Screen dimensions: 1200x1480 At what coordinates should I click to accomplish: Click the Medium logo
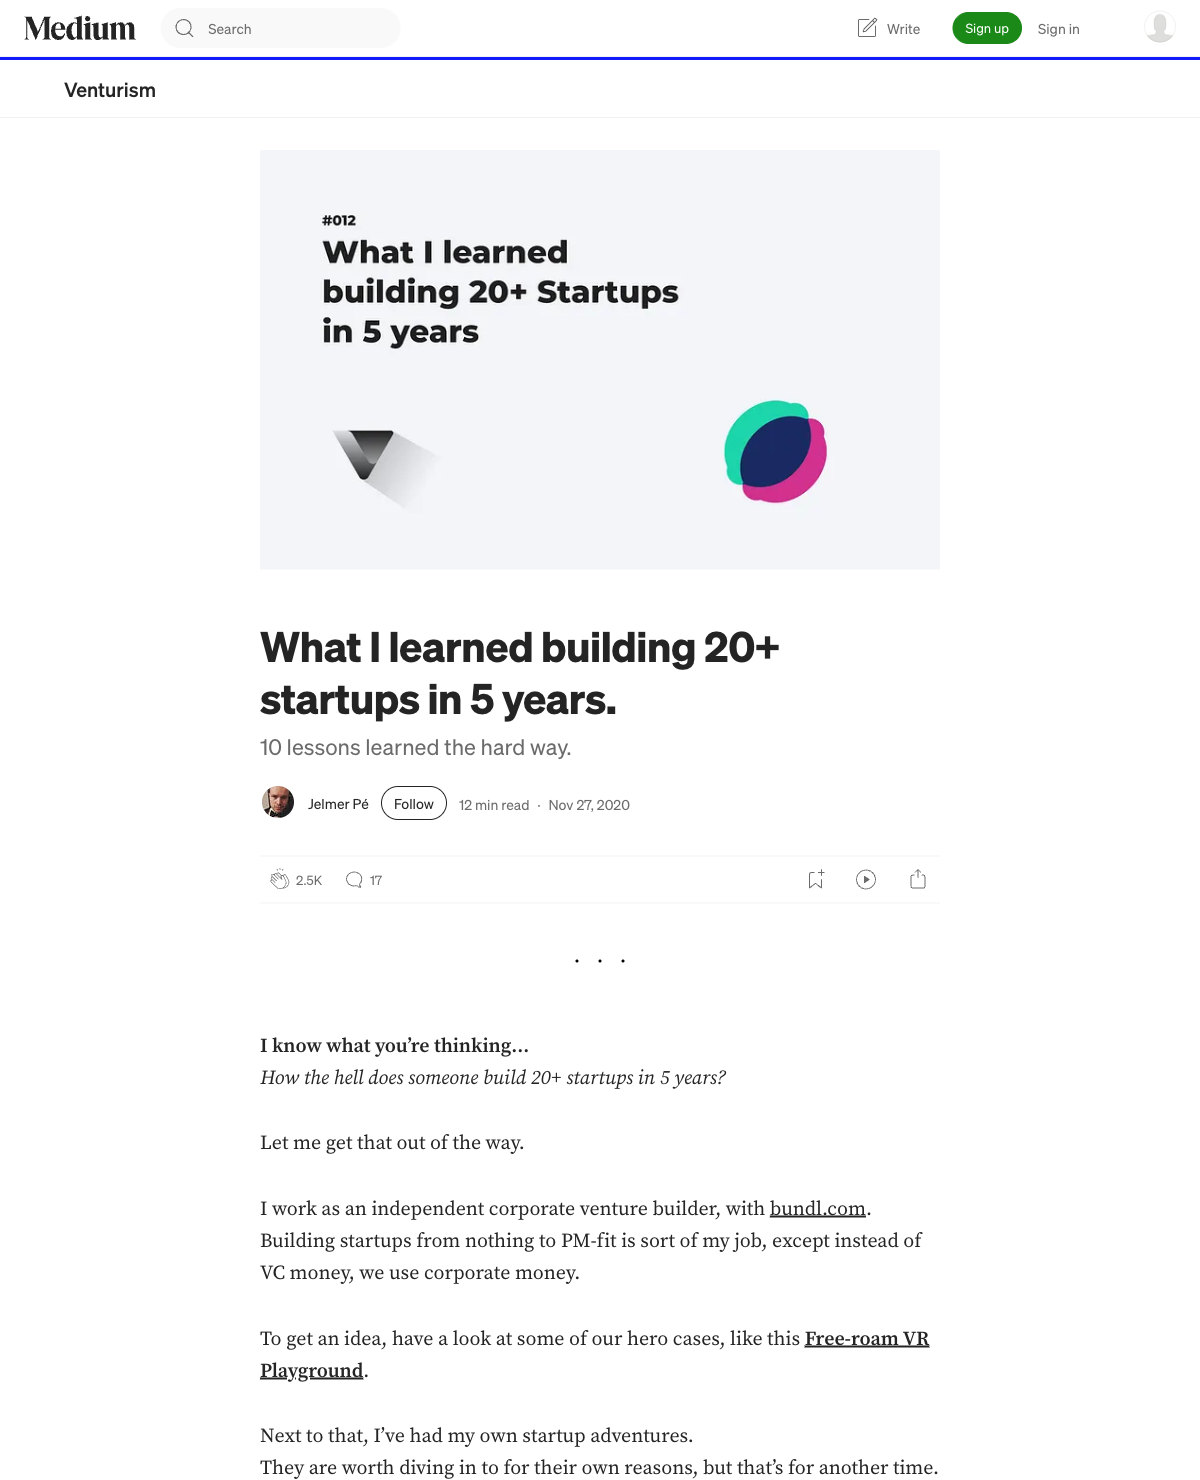click(80, 29)
